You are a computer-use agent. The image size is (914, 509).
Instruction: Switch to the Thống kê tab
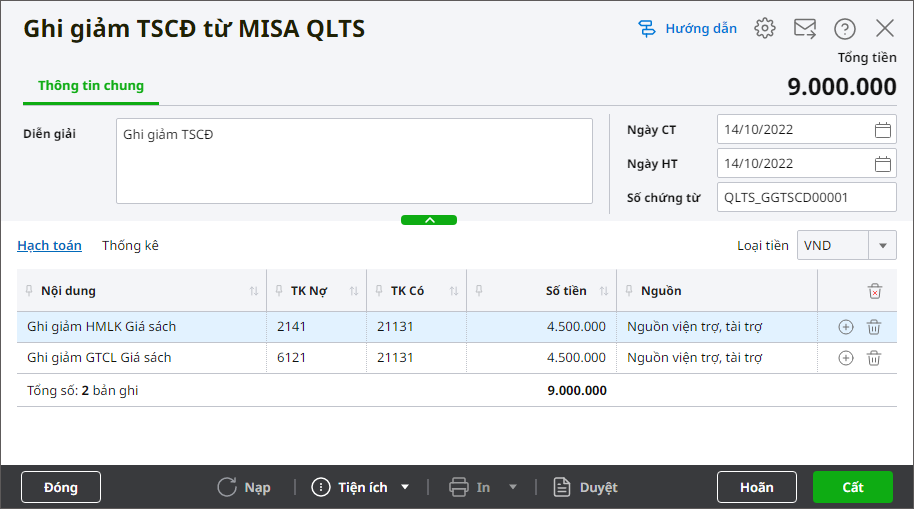coord(130,245)
